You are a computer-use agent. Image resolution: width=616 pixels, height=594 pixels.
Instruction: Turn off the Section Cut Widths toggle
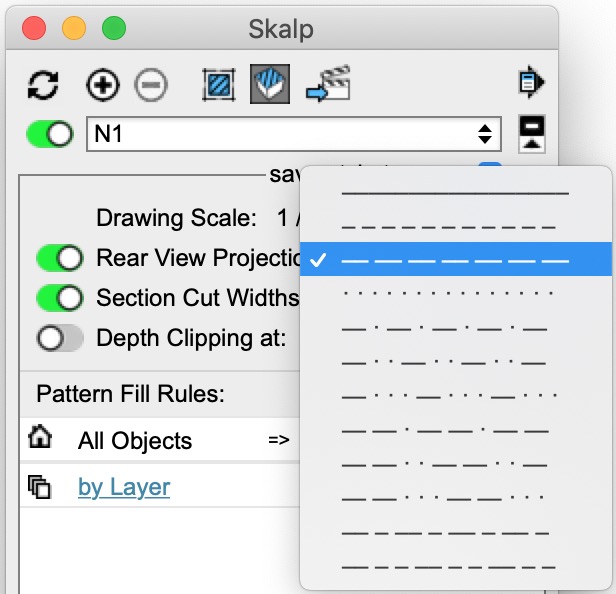pos(60,298)
